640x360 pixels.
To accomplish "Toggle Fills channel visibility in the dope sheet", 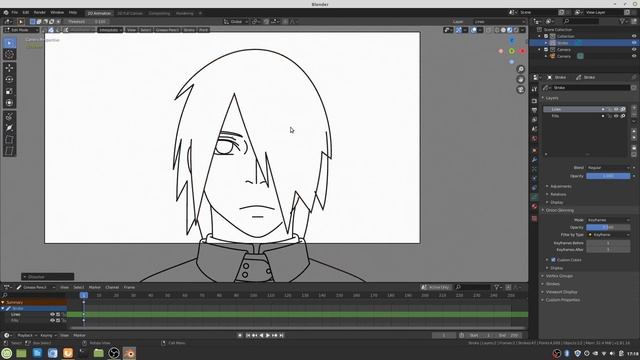I will coord(52,321).
